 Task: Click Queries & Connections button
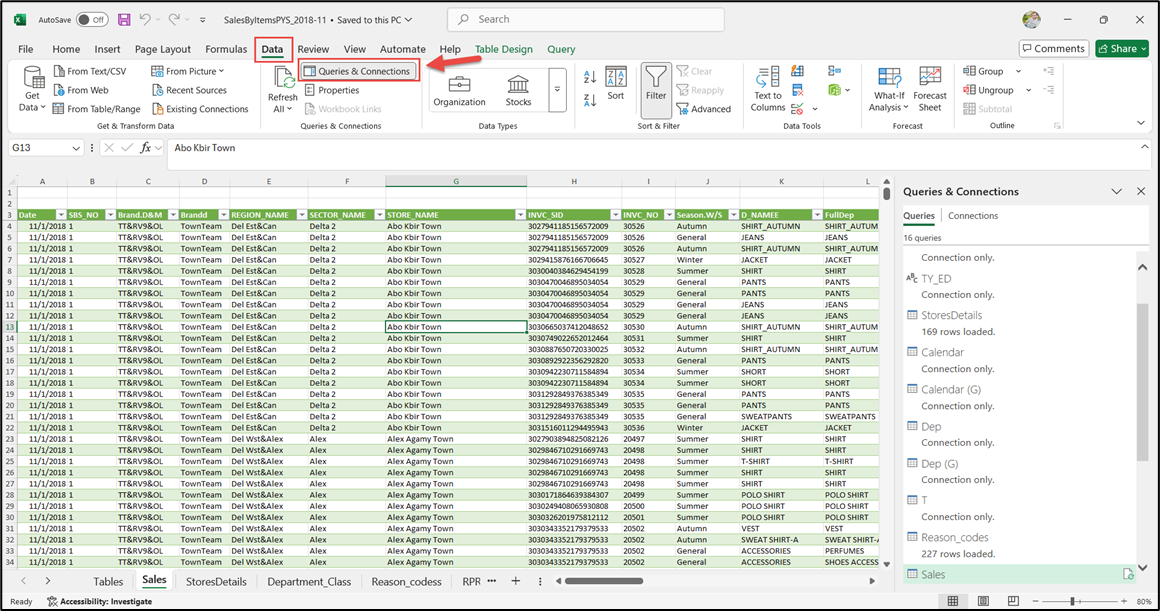click(x=358, y=71)
